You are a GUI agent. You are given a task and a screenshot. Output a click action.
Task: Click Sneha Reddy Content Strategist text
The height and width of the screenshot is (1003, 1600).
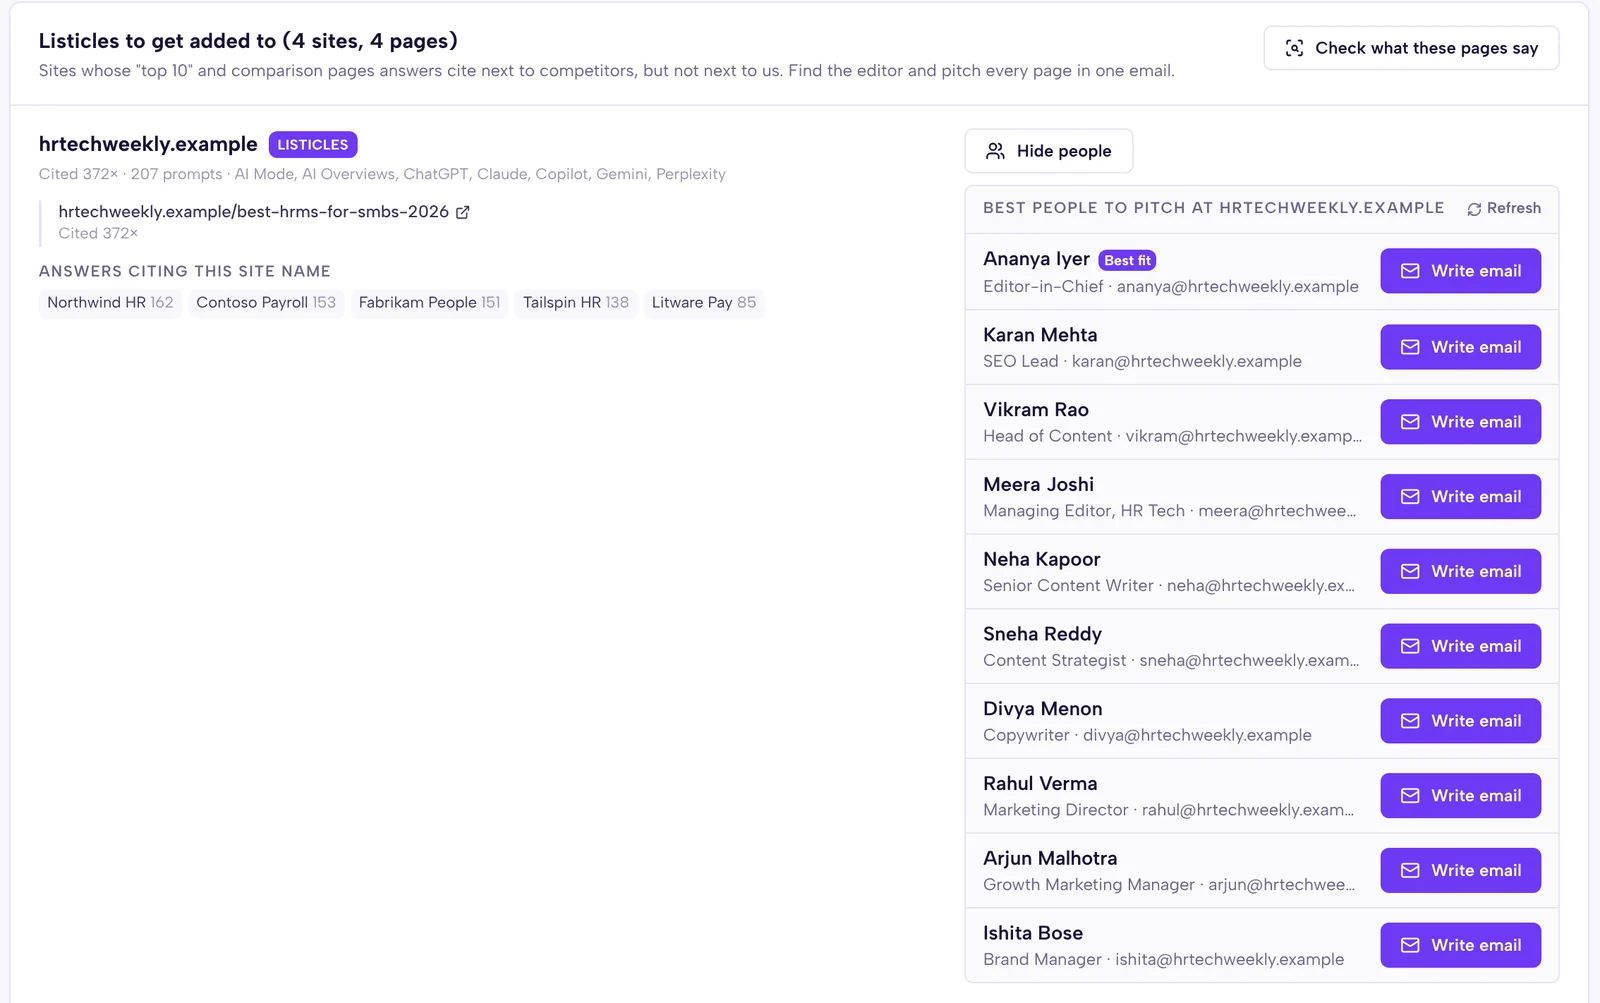tap(1171, 660)
